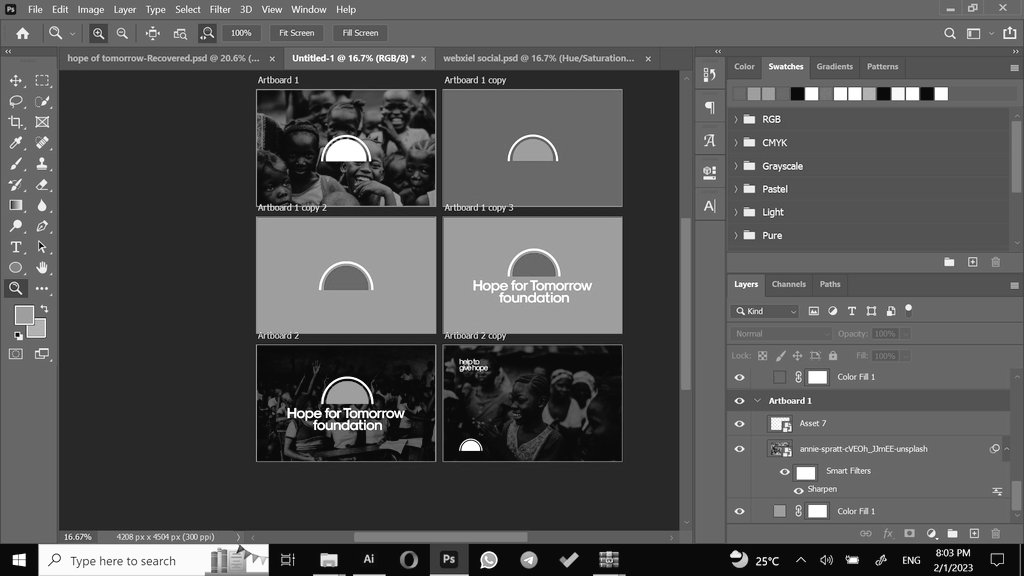Open the Search icon at top right
1024x576 pixels.
tap(950, 33)
